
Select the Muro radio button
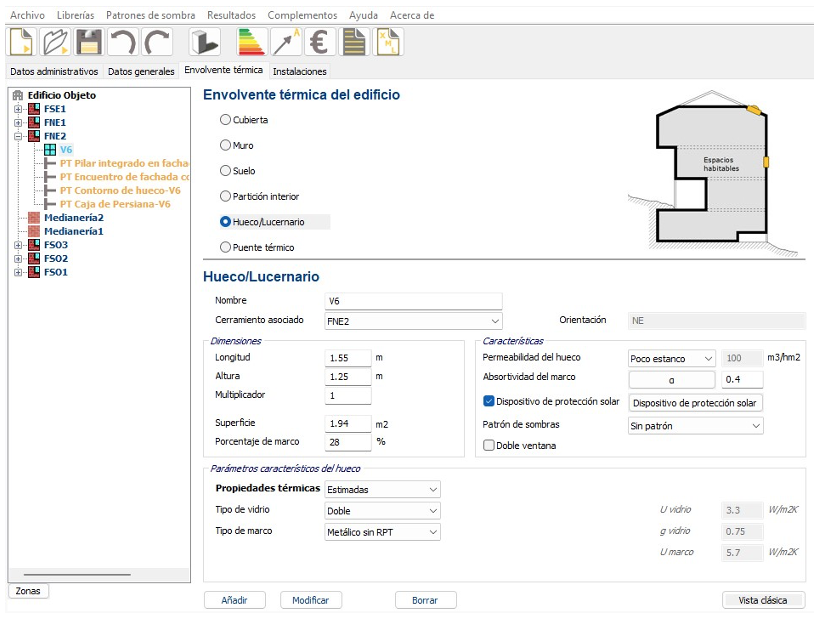pos(225,145)
